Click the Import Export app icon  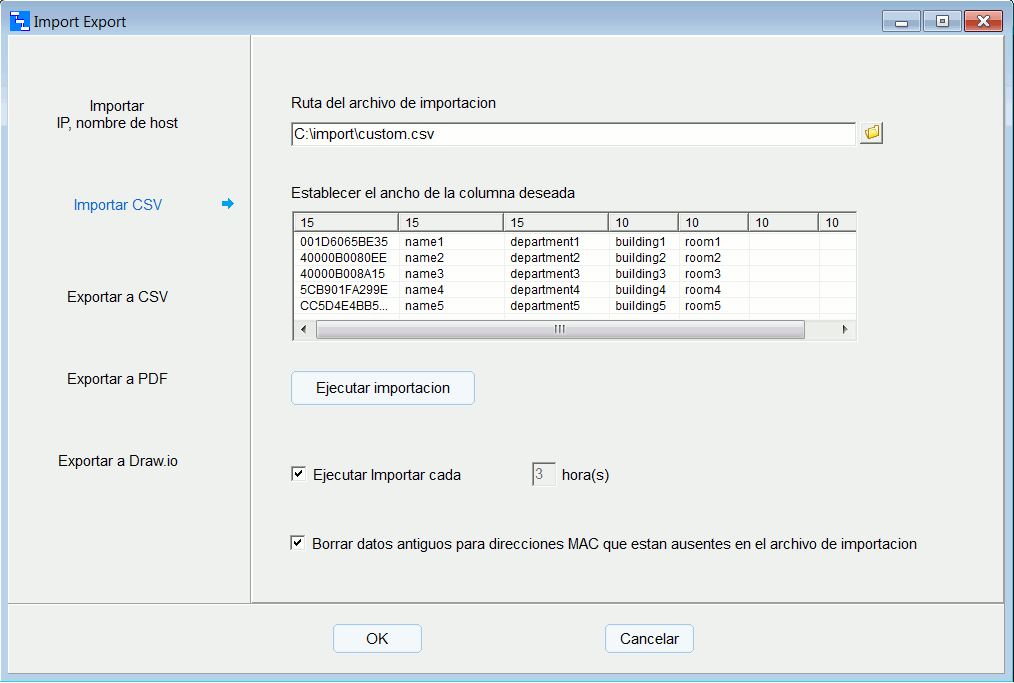pyautogui.click(x=20, y=21)
